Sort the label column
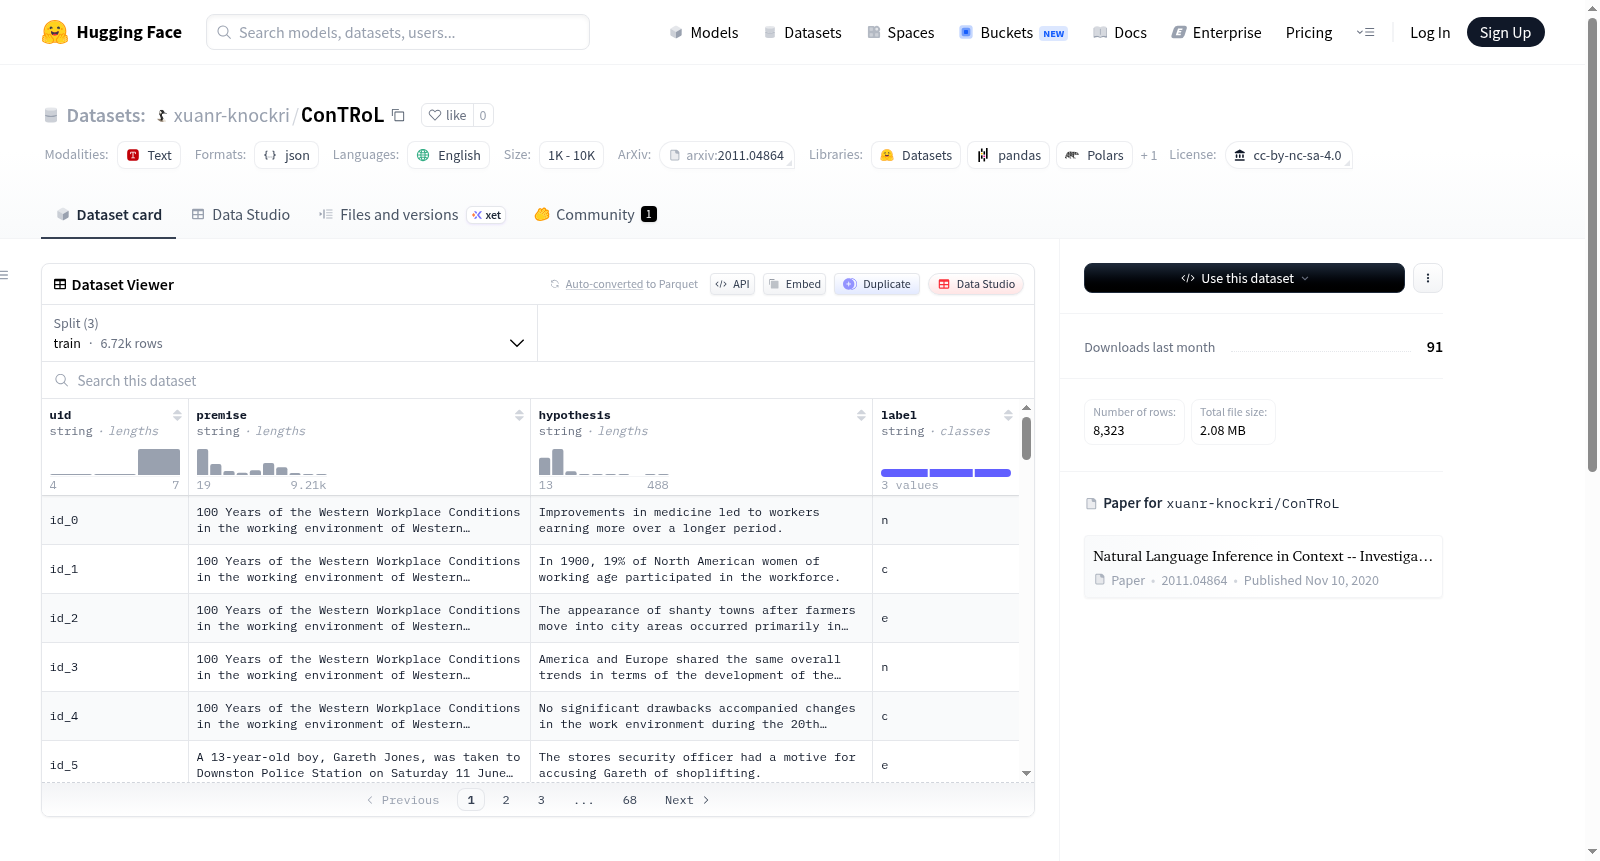Screen dimensions: 1600x861 (x=1008, y=415)
